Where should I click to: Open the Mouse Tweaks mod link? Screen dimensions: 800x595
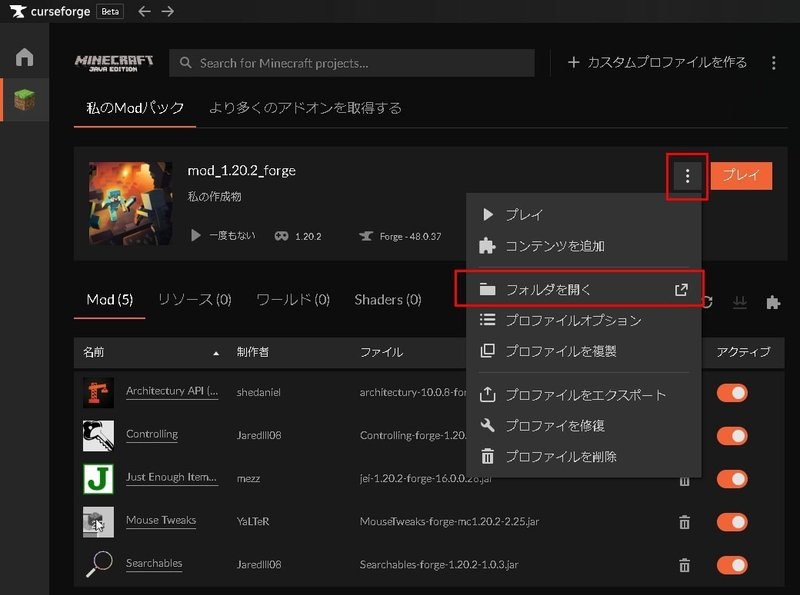tap(161, 520)
